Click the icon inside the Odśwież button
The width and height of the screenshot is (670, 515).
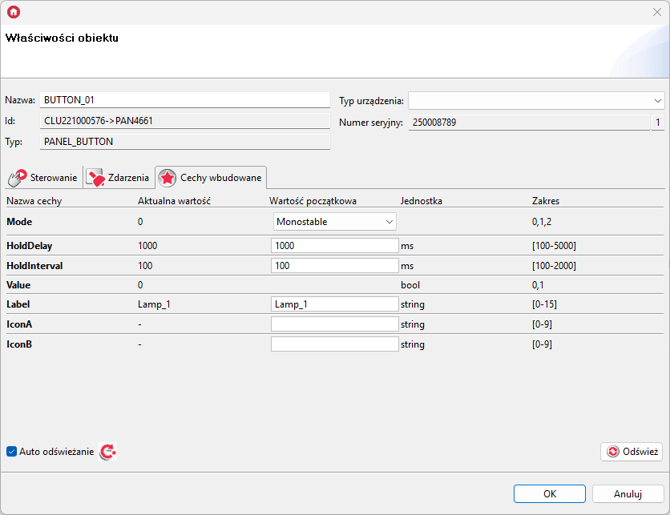pyautogui.click(x=613, y=452)
